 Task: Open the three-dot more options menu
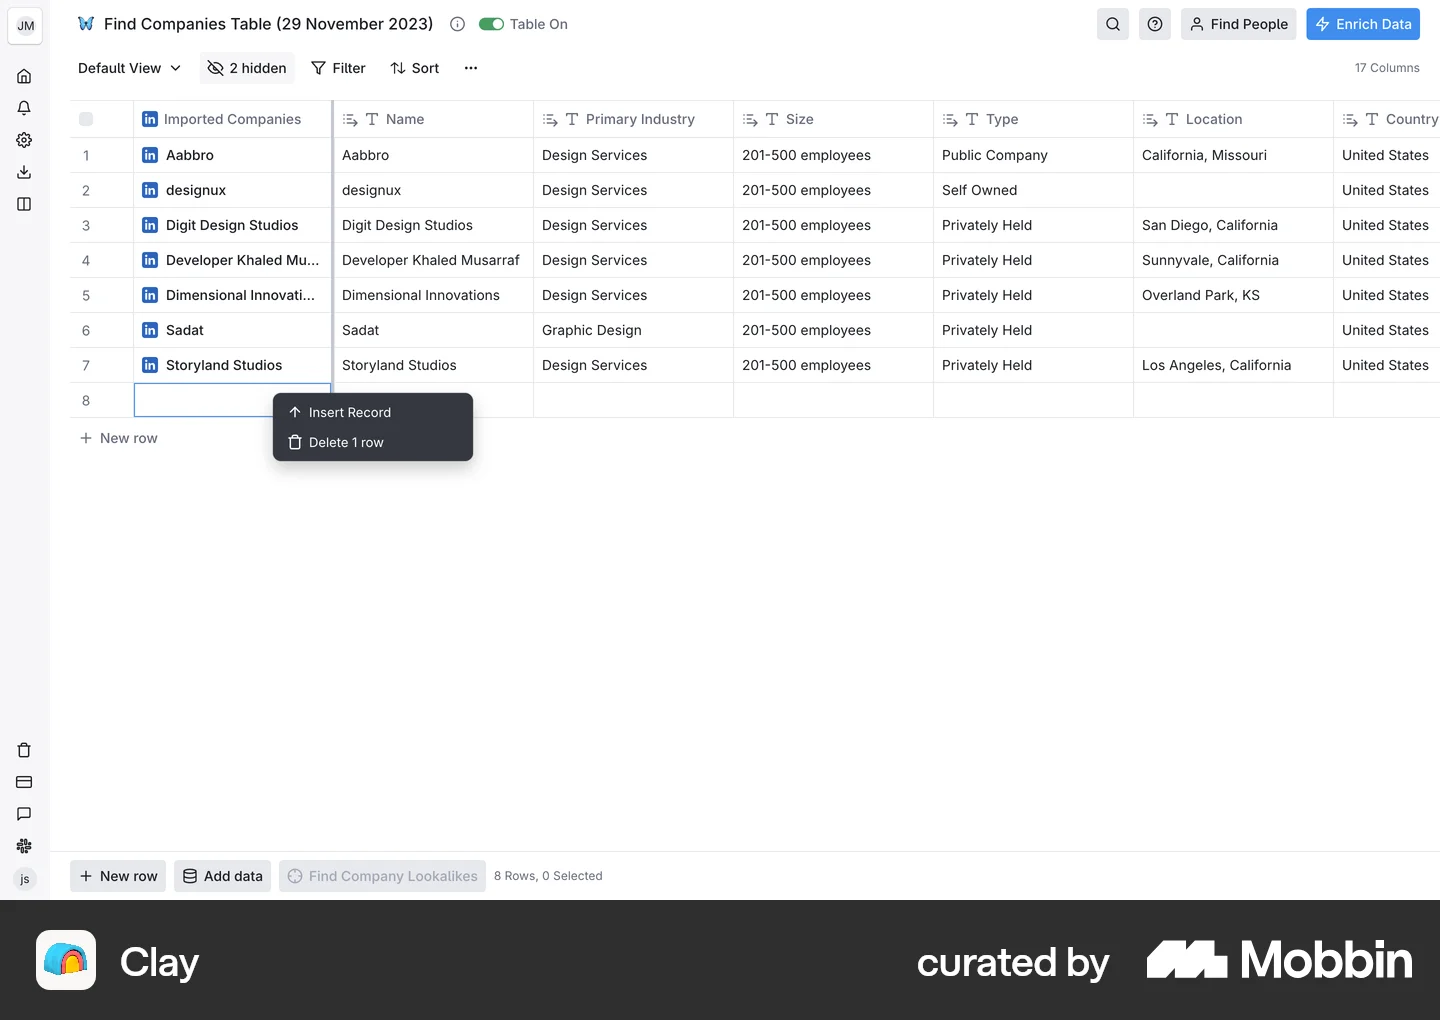471,68
